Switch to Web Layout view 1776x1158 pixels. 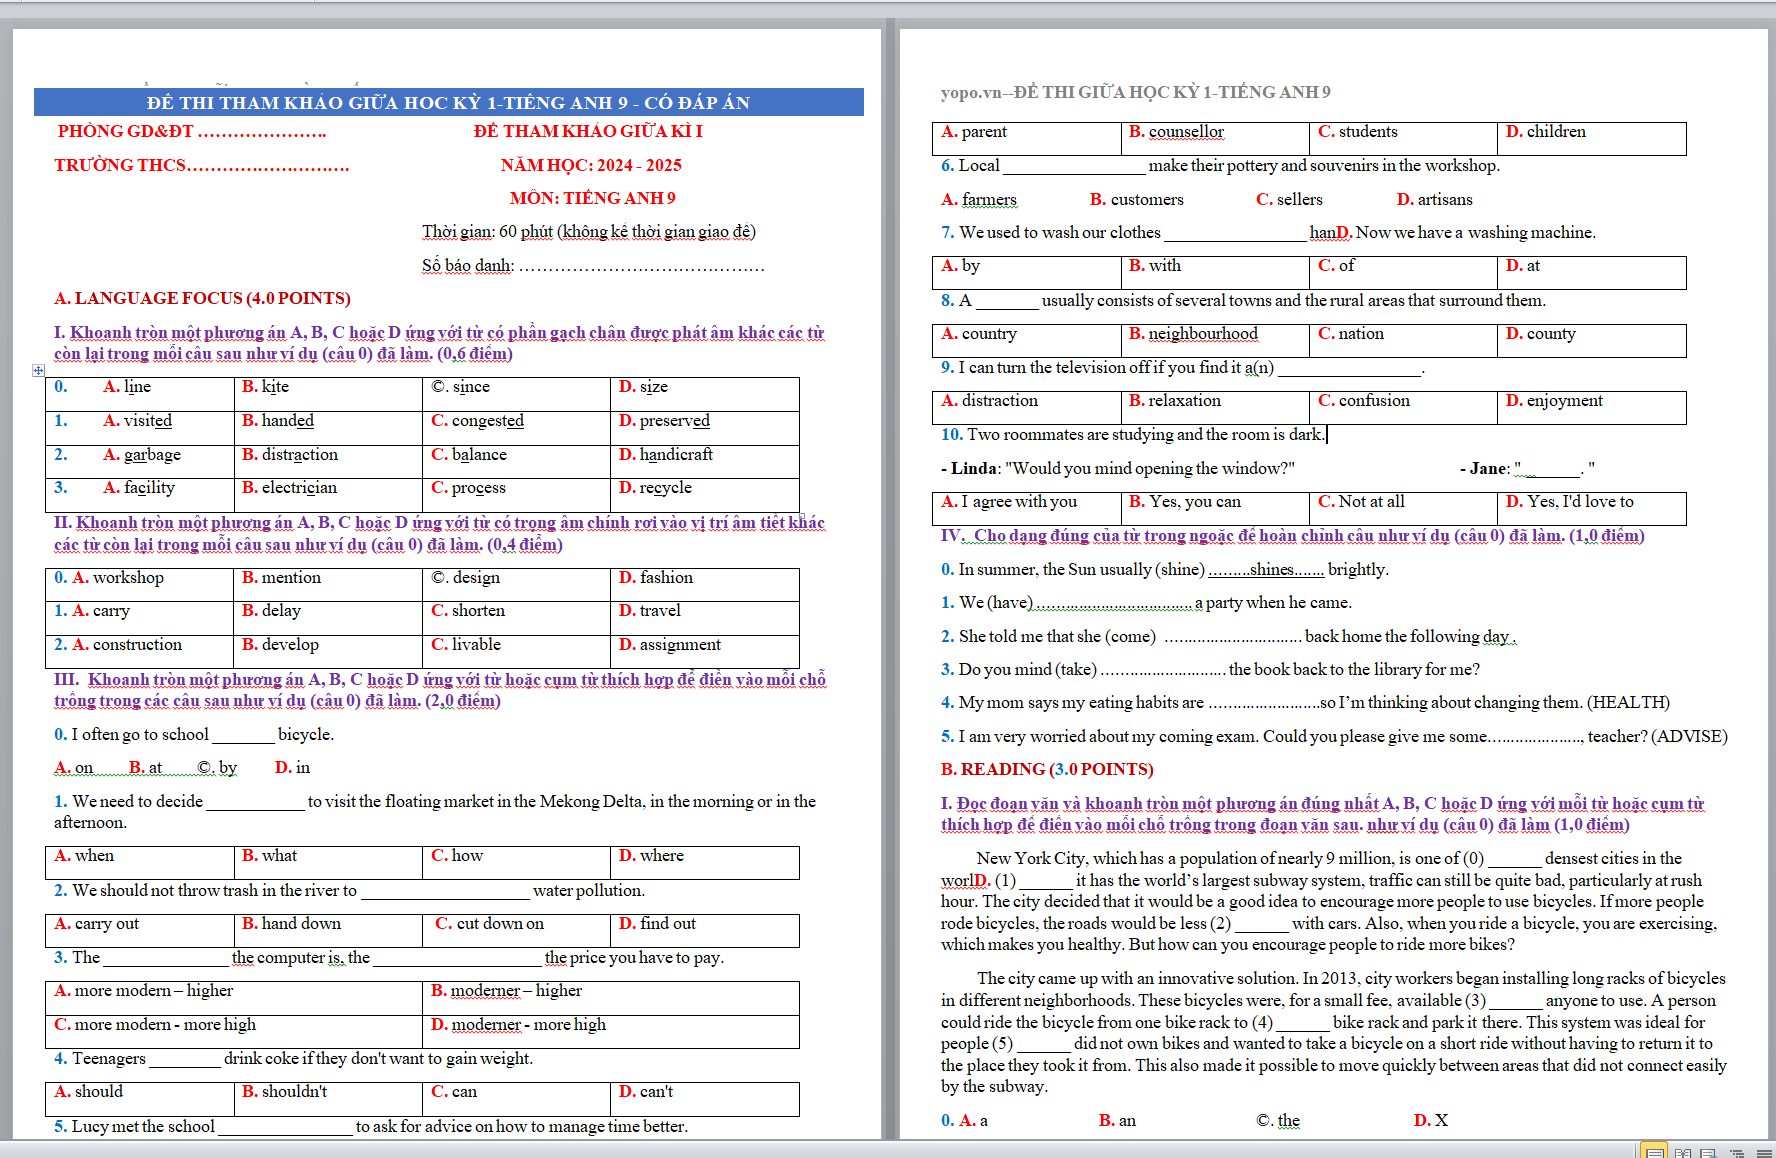(x=1708, y=1152)
